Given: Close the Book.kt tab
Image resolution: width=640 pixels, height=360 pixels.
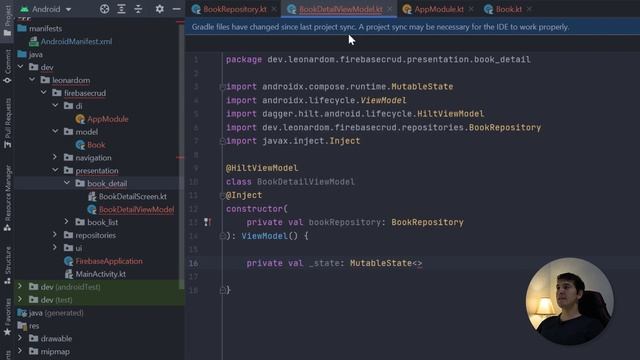Looking at the screenshot, I should [x=529, y=9].
